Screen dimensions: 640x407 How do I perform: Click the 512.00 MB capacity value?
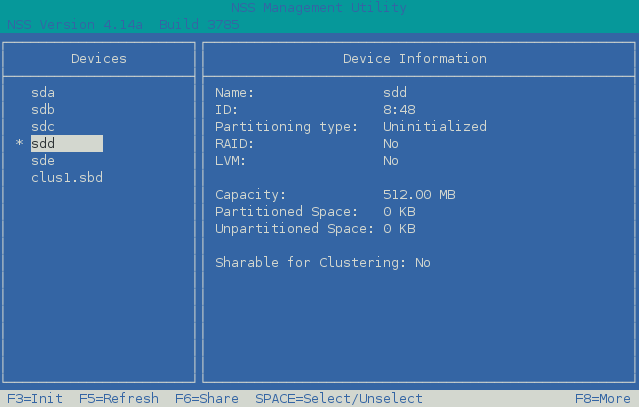[x=418, y=195]
